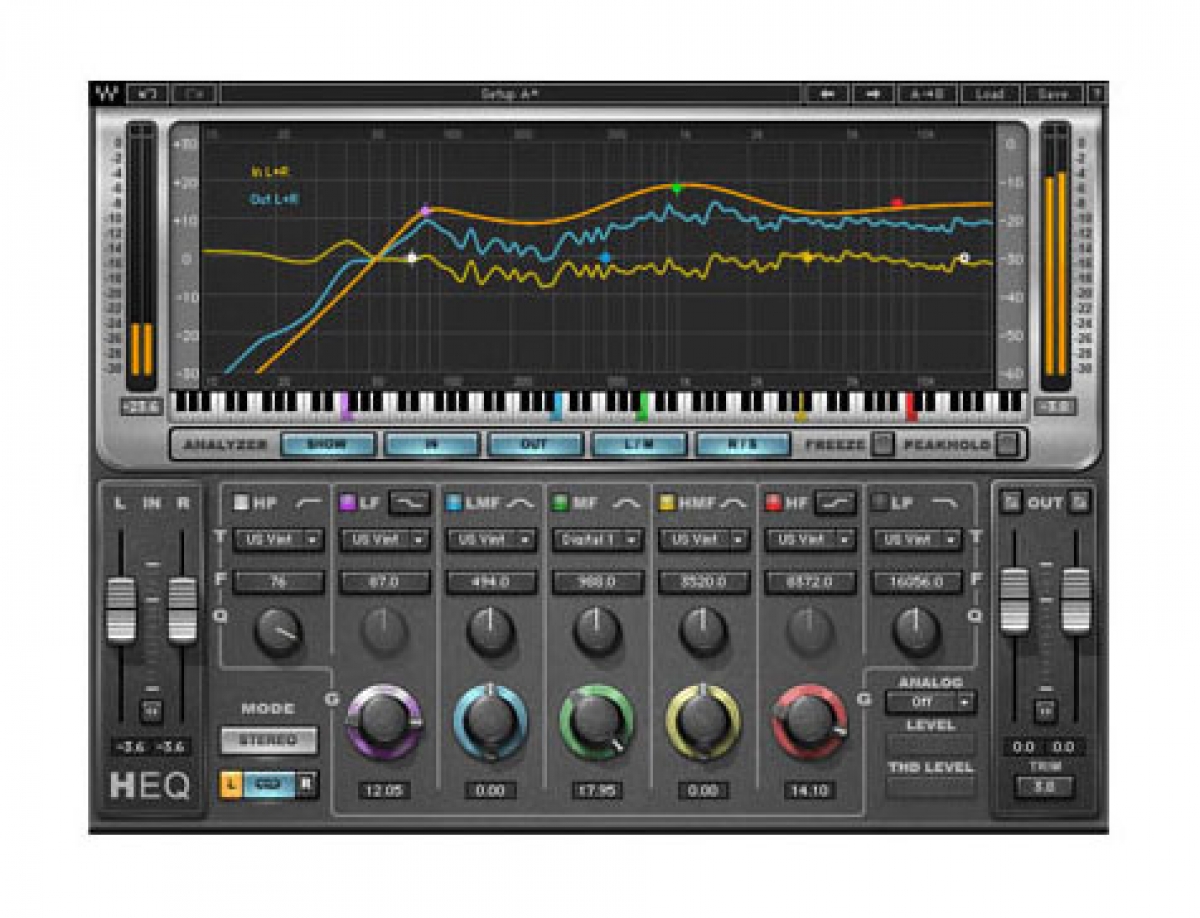Screen dimensions: 1200x918
Task: Open the HP band filter type dropdown
Action: pos(279,540)
